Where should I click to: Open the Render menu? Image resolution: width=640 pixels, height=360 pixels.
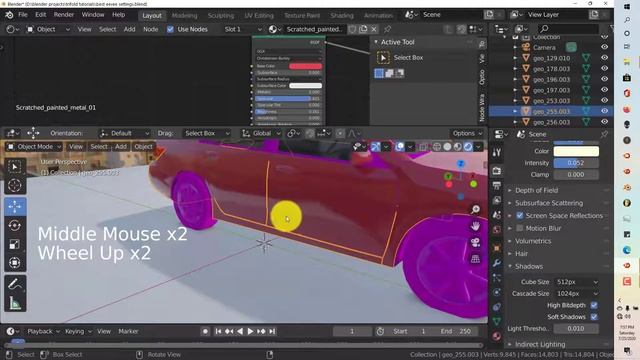[x=64, y=15]
